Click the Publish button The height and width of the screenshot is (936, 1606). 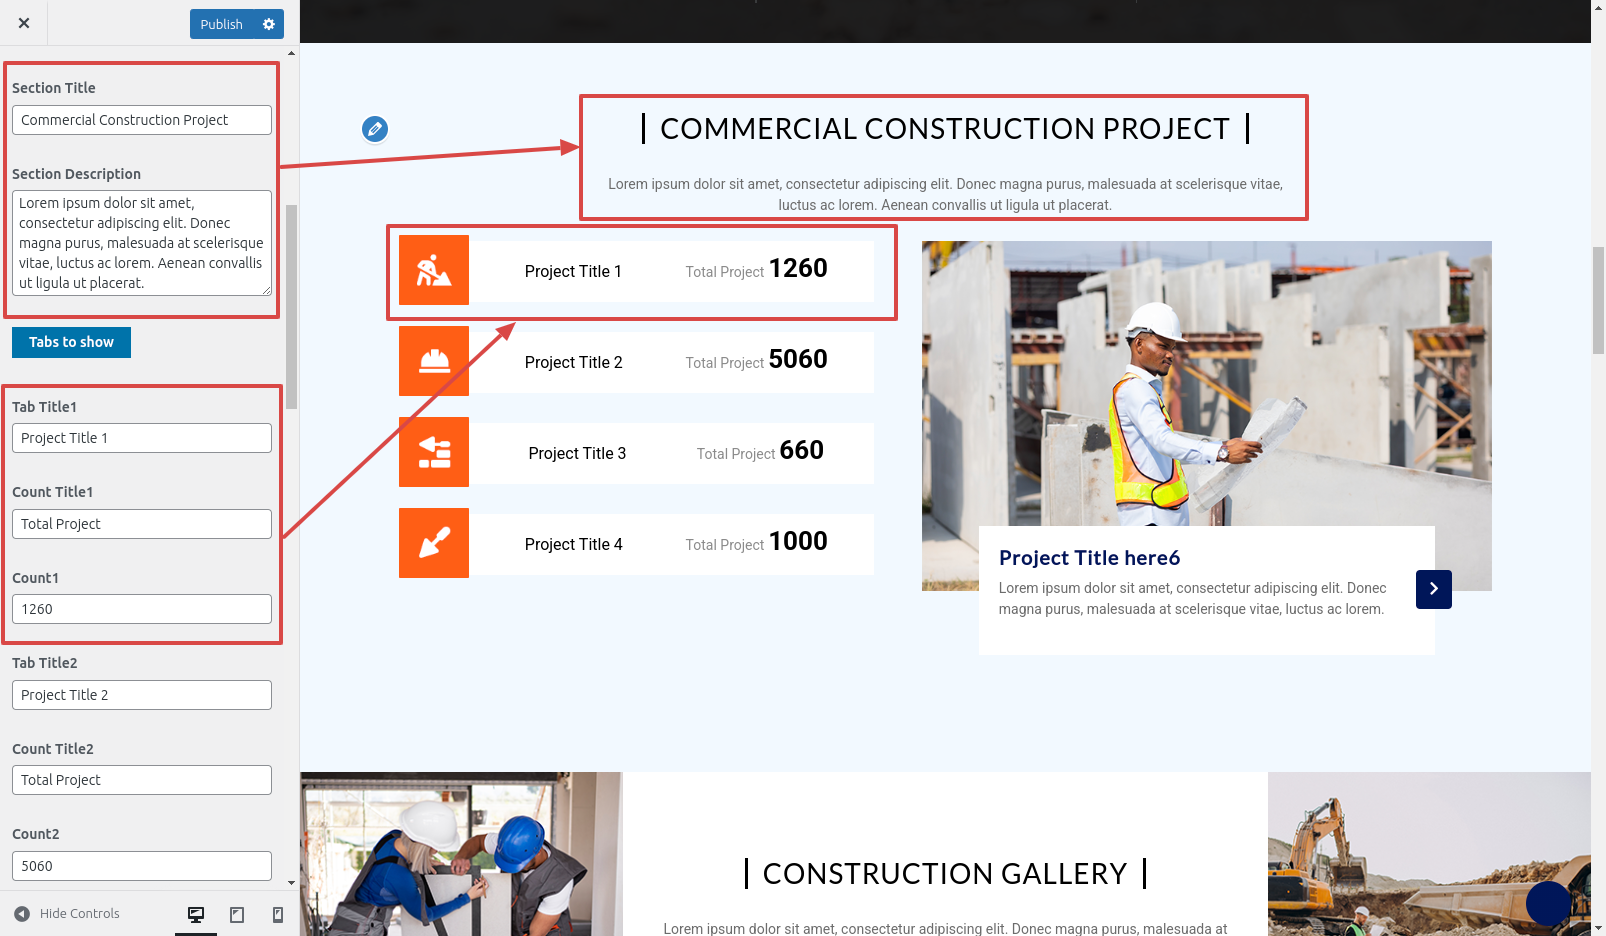click(222, 24)
